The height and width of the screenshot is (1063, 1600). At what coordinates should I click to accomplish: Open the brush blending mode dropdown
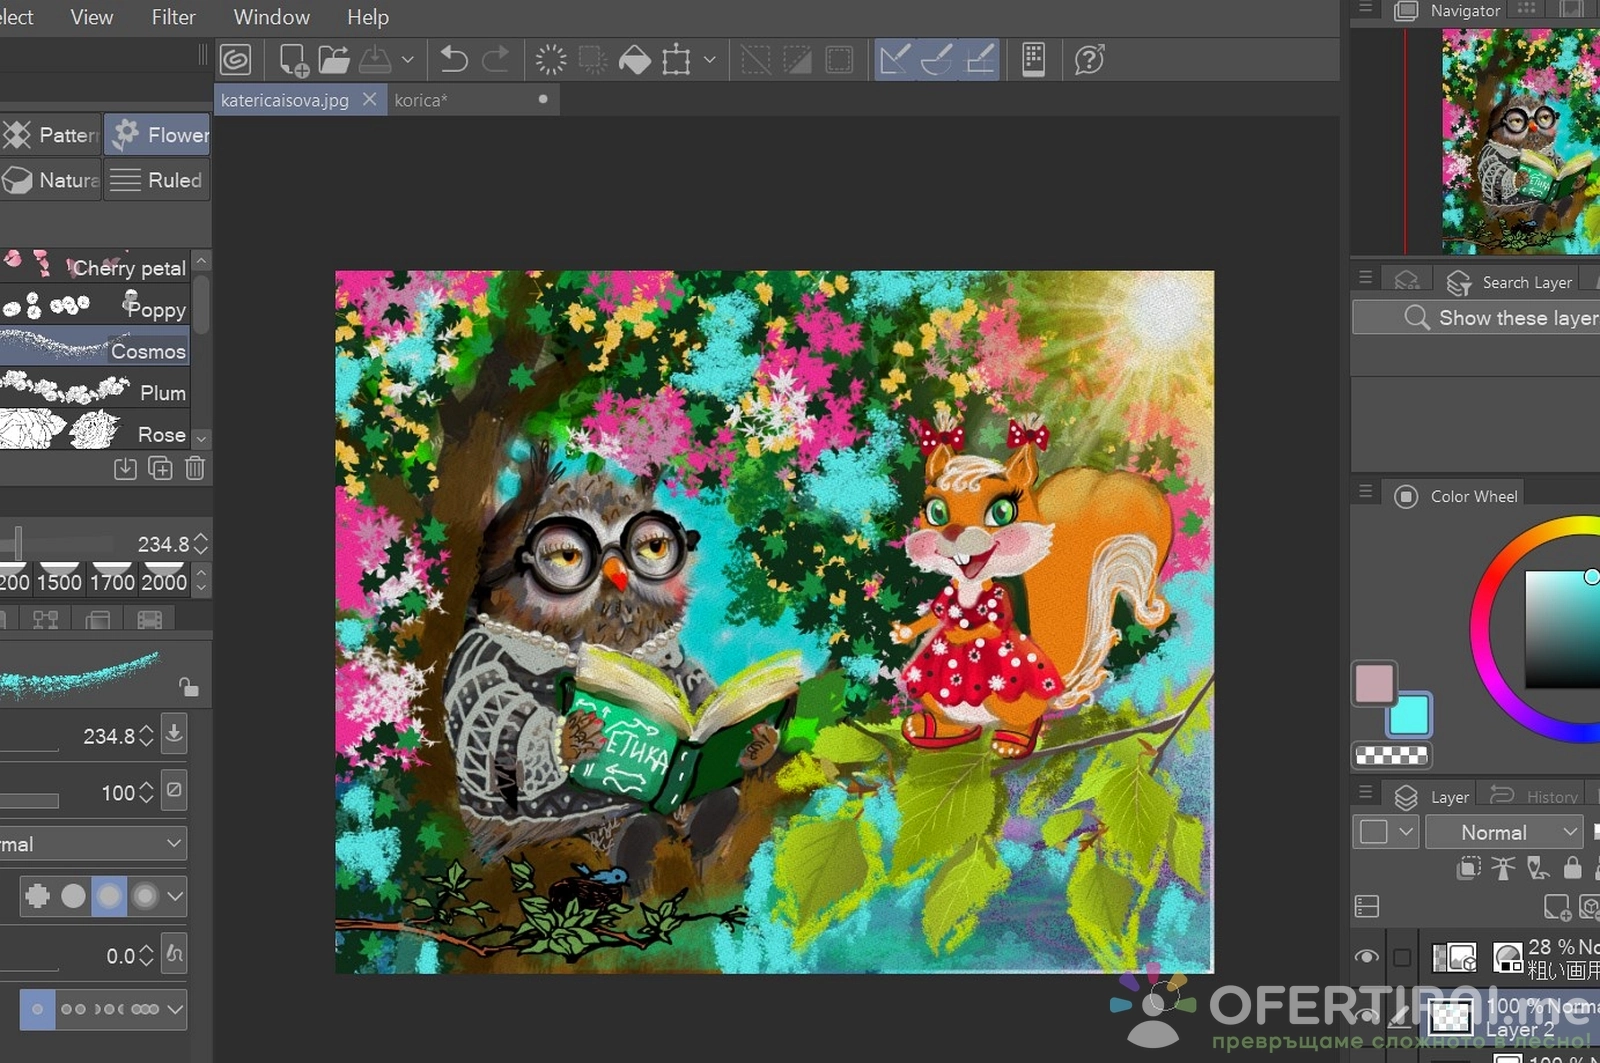click(x=93, y=844)
